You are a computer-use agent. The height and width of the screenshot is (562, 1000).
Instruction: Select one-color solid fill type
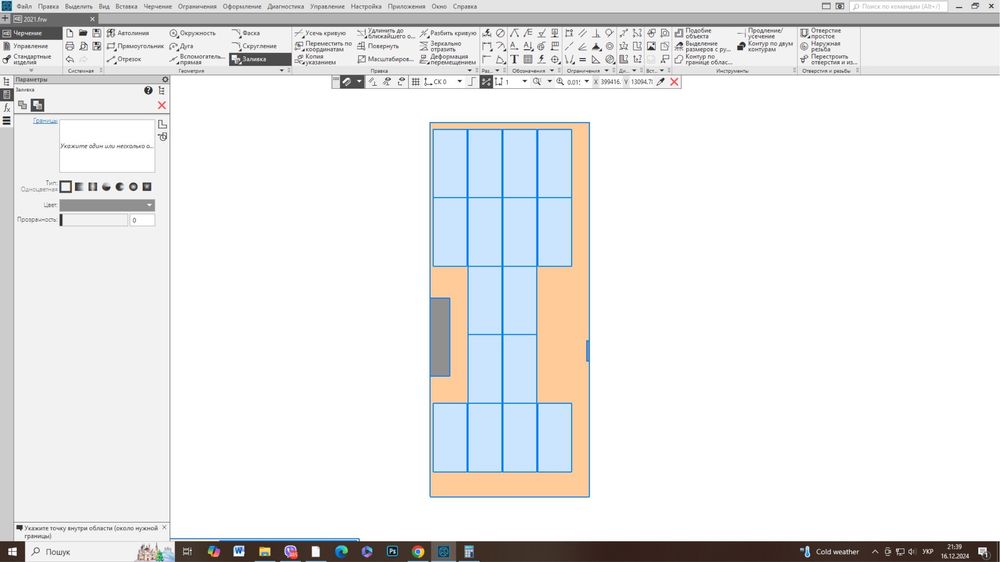coord(66,187)
